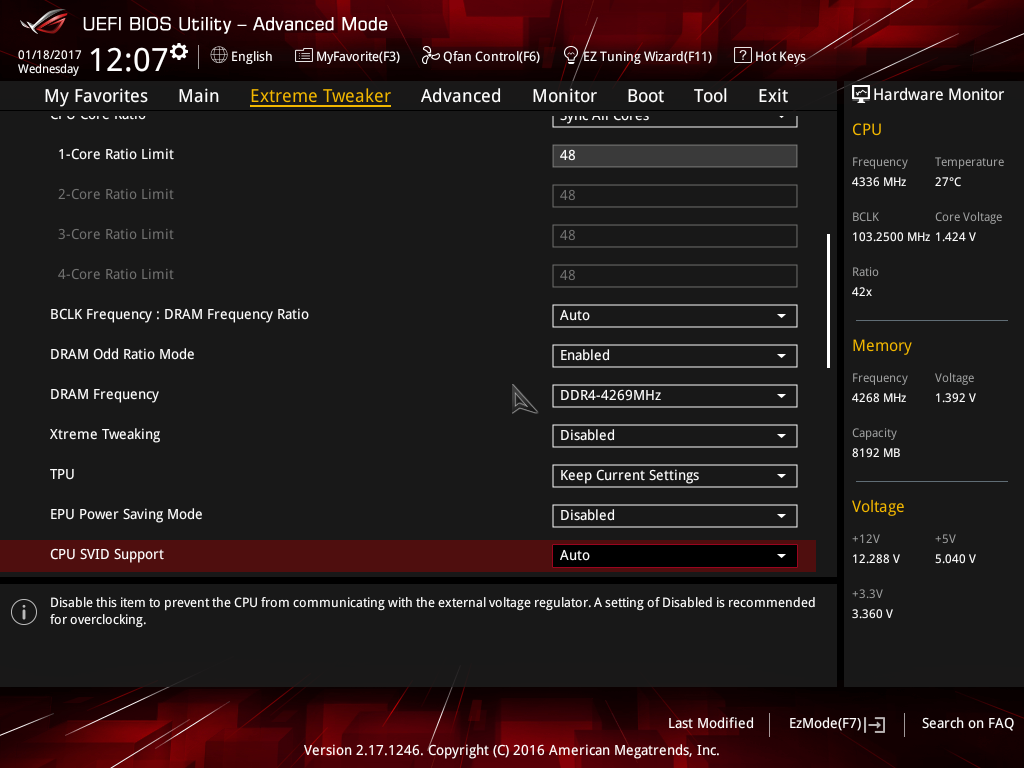Go to the Advanced tab
The height and width of the screenshot is (768, 1024).
[461, 96]
